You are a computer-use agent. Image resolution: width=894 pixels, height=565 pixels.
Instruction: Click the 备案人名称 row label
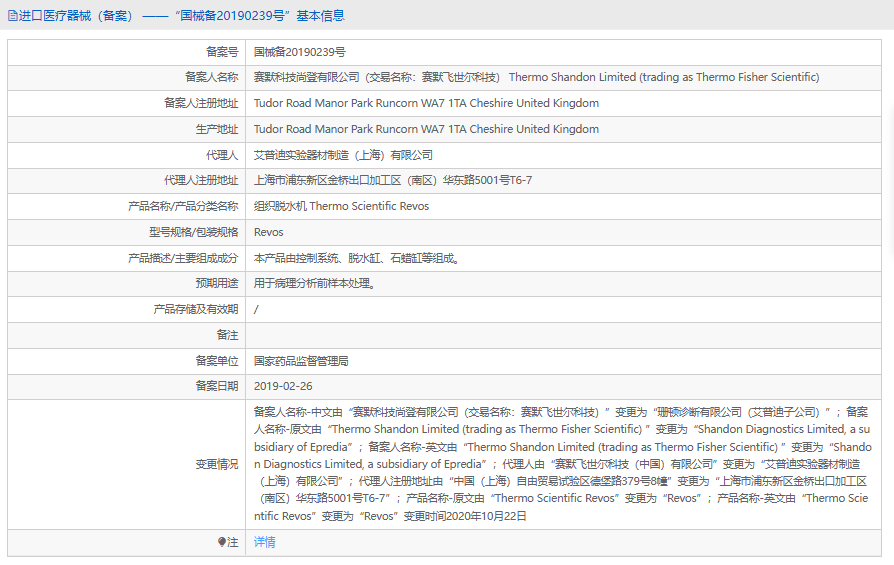[212, 77]
